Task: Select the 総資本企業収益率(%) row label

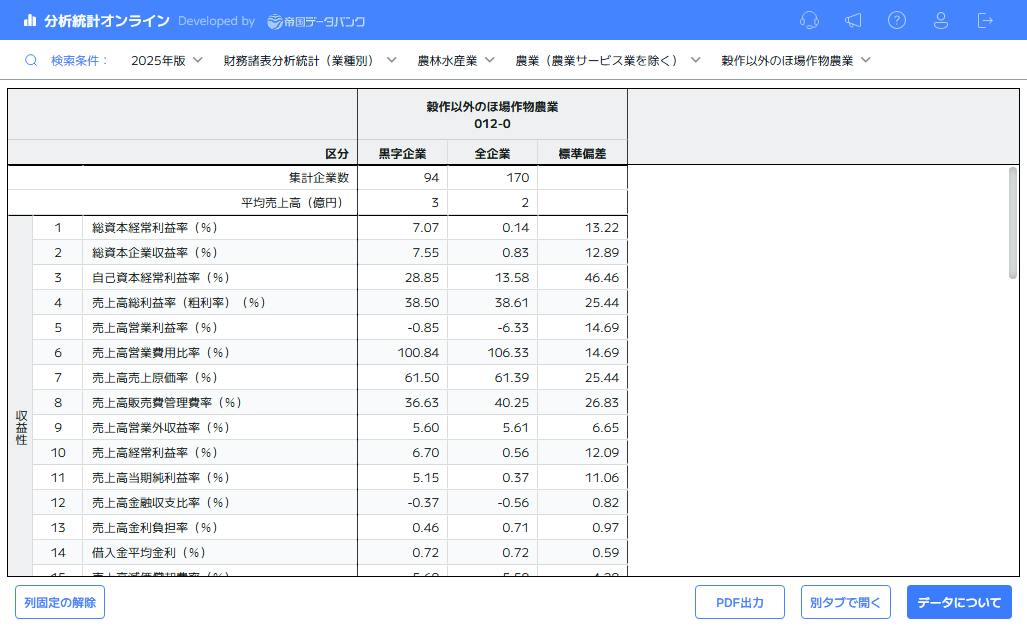Action: pos(155,252)
